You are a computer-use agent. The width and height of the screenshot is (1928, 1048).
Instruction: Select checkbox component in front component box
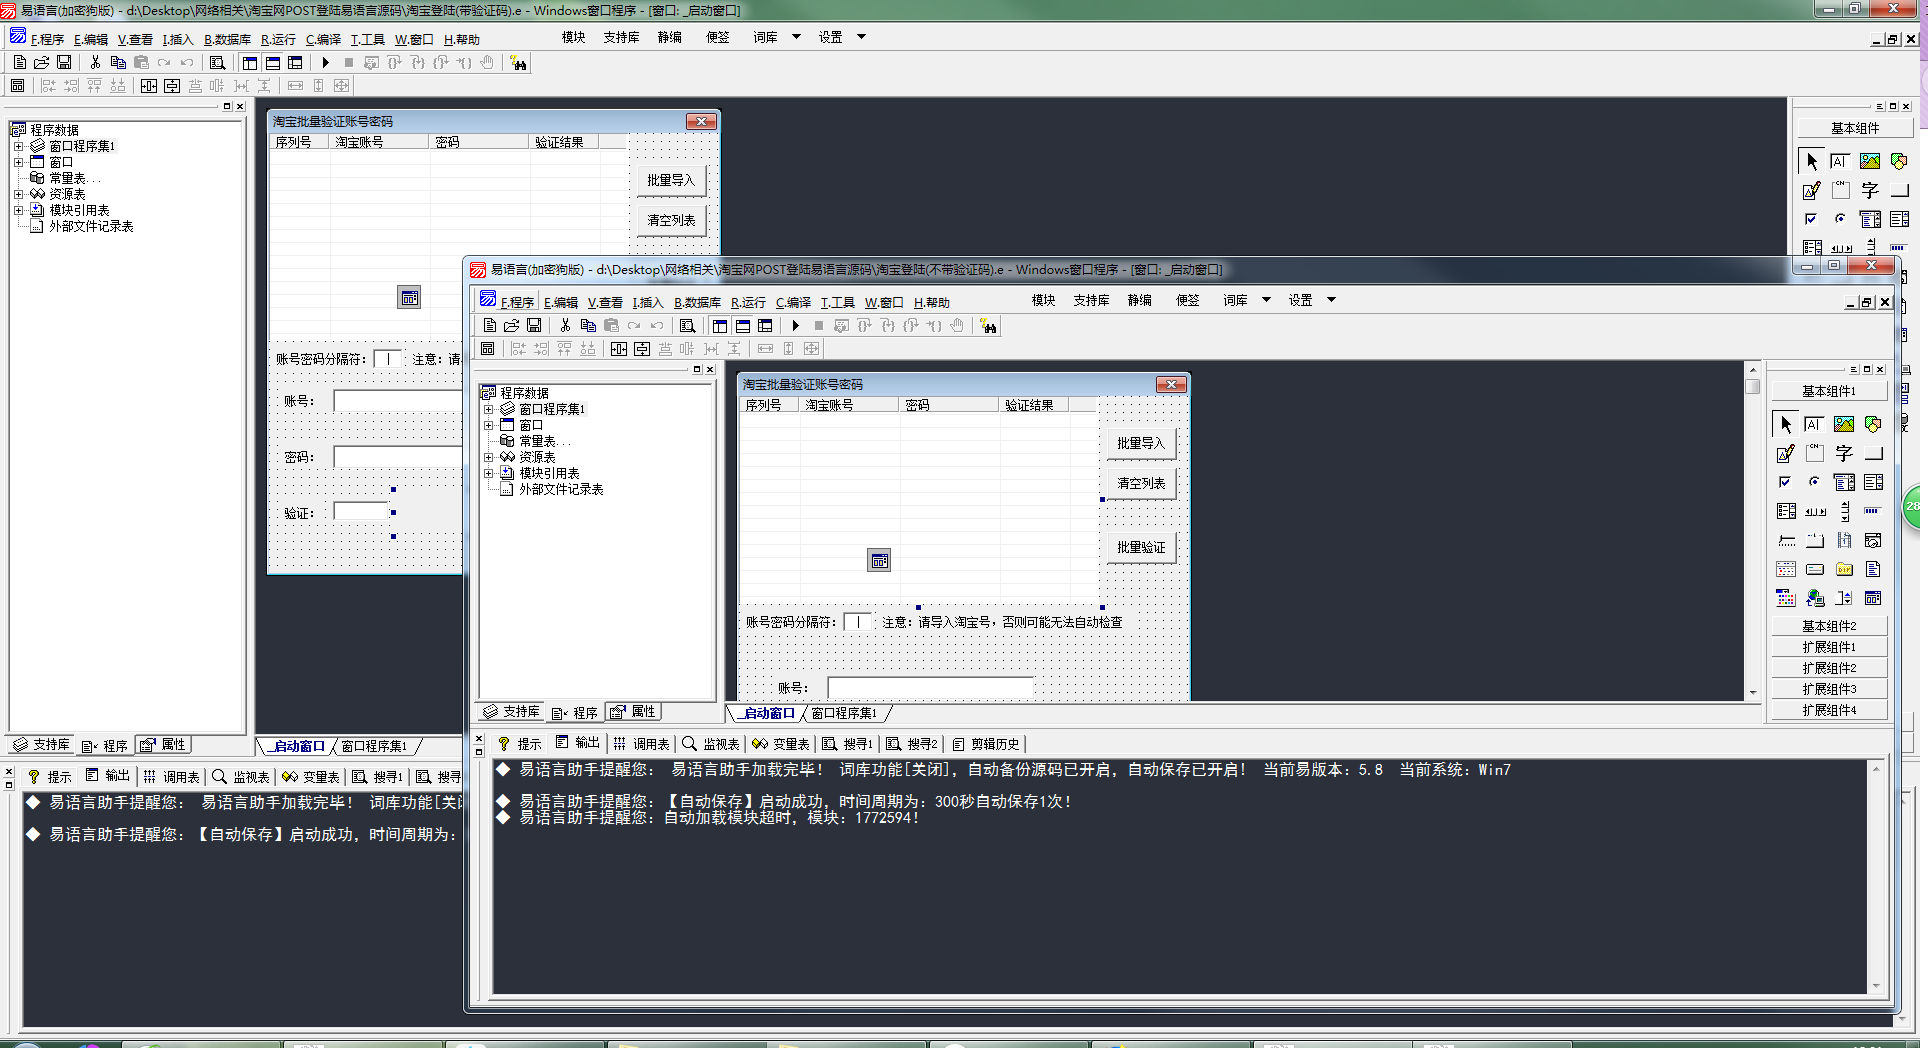1786,483
